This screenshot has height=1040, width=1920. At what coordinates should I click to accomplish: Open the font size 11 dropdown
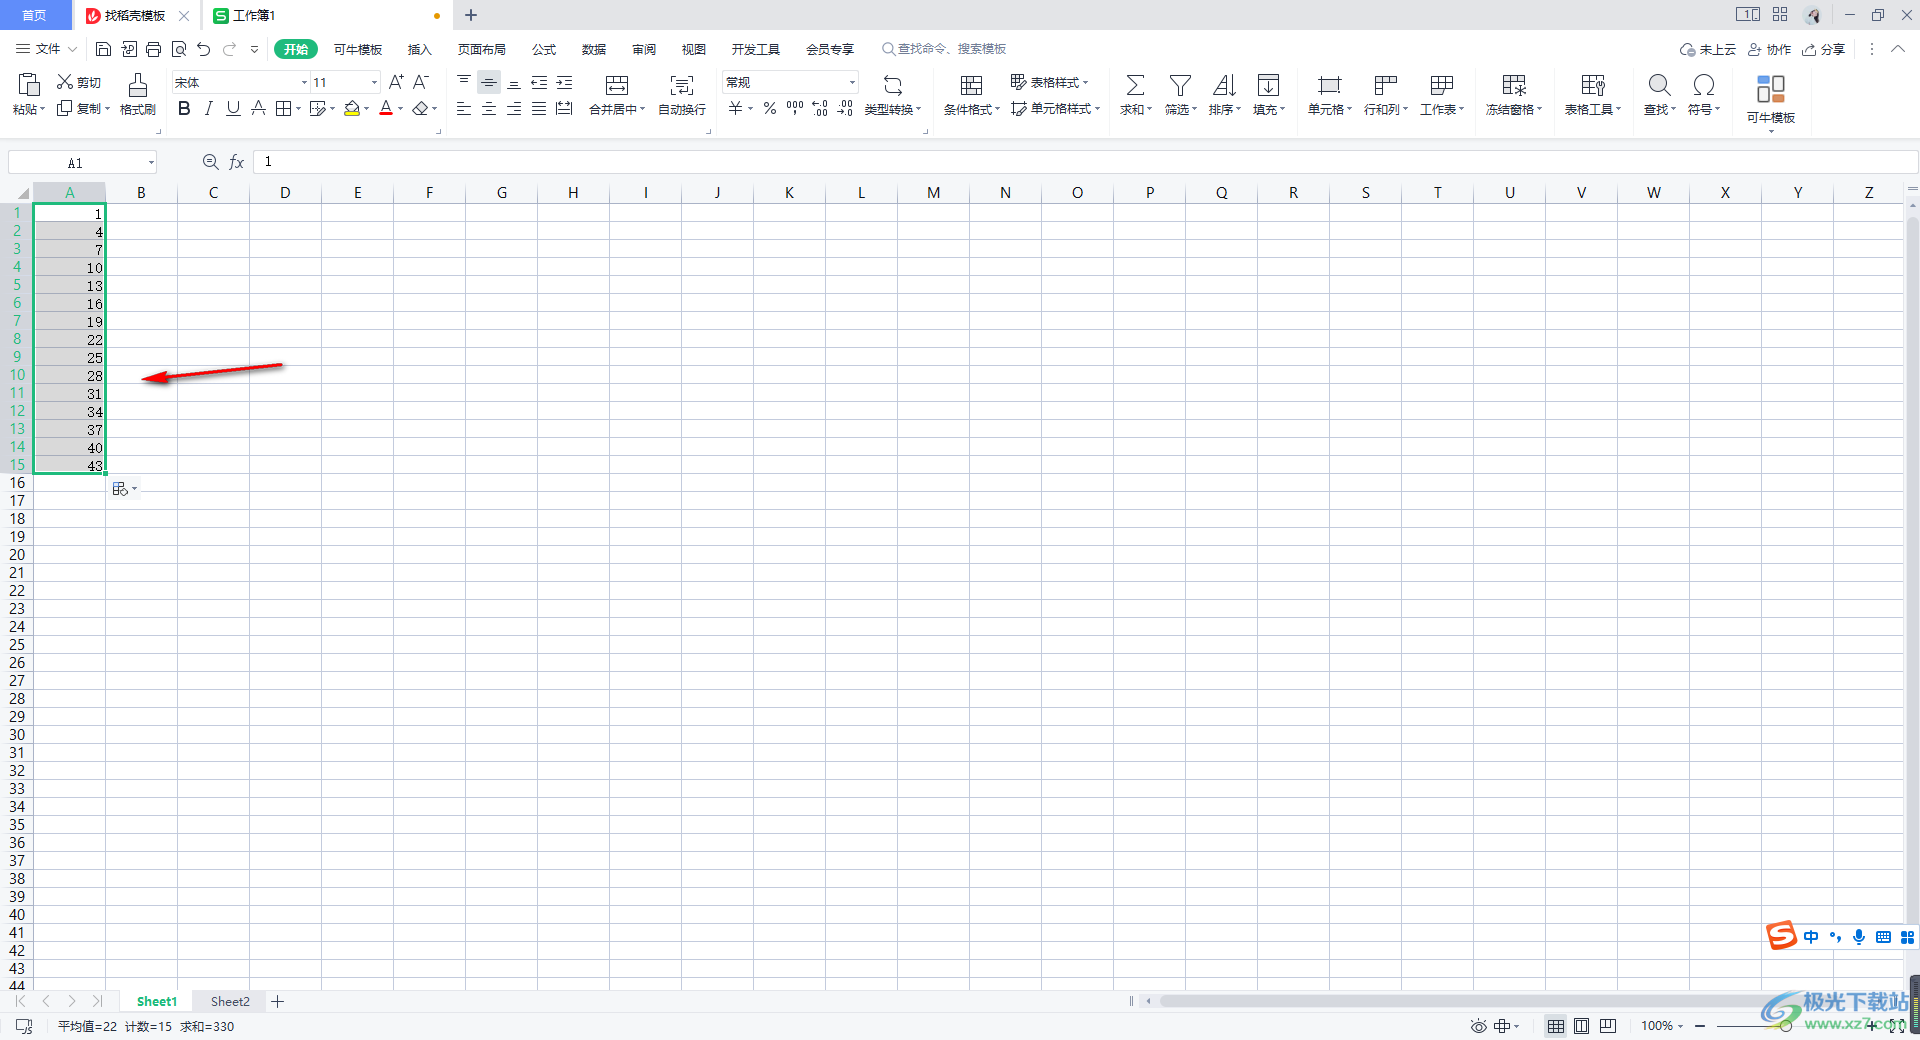[375, 82]
